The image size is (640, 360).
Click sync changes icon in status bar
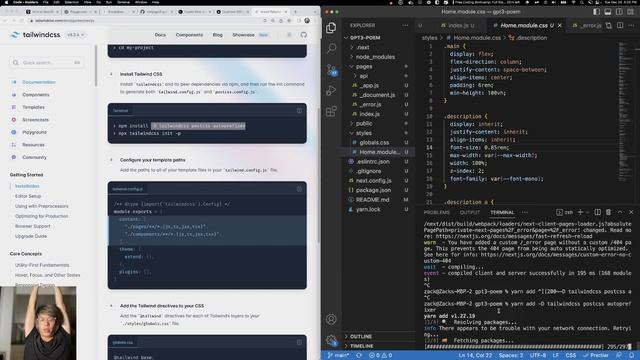click(359, 356)
